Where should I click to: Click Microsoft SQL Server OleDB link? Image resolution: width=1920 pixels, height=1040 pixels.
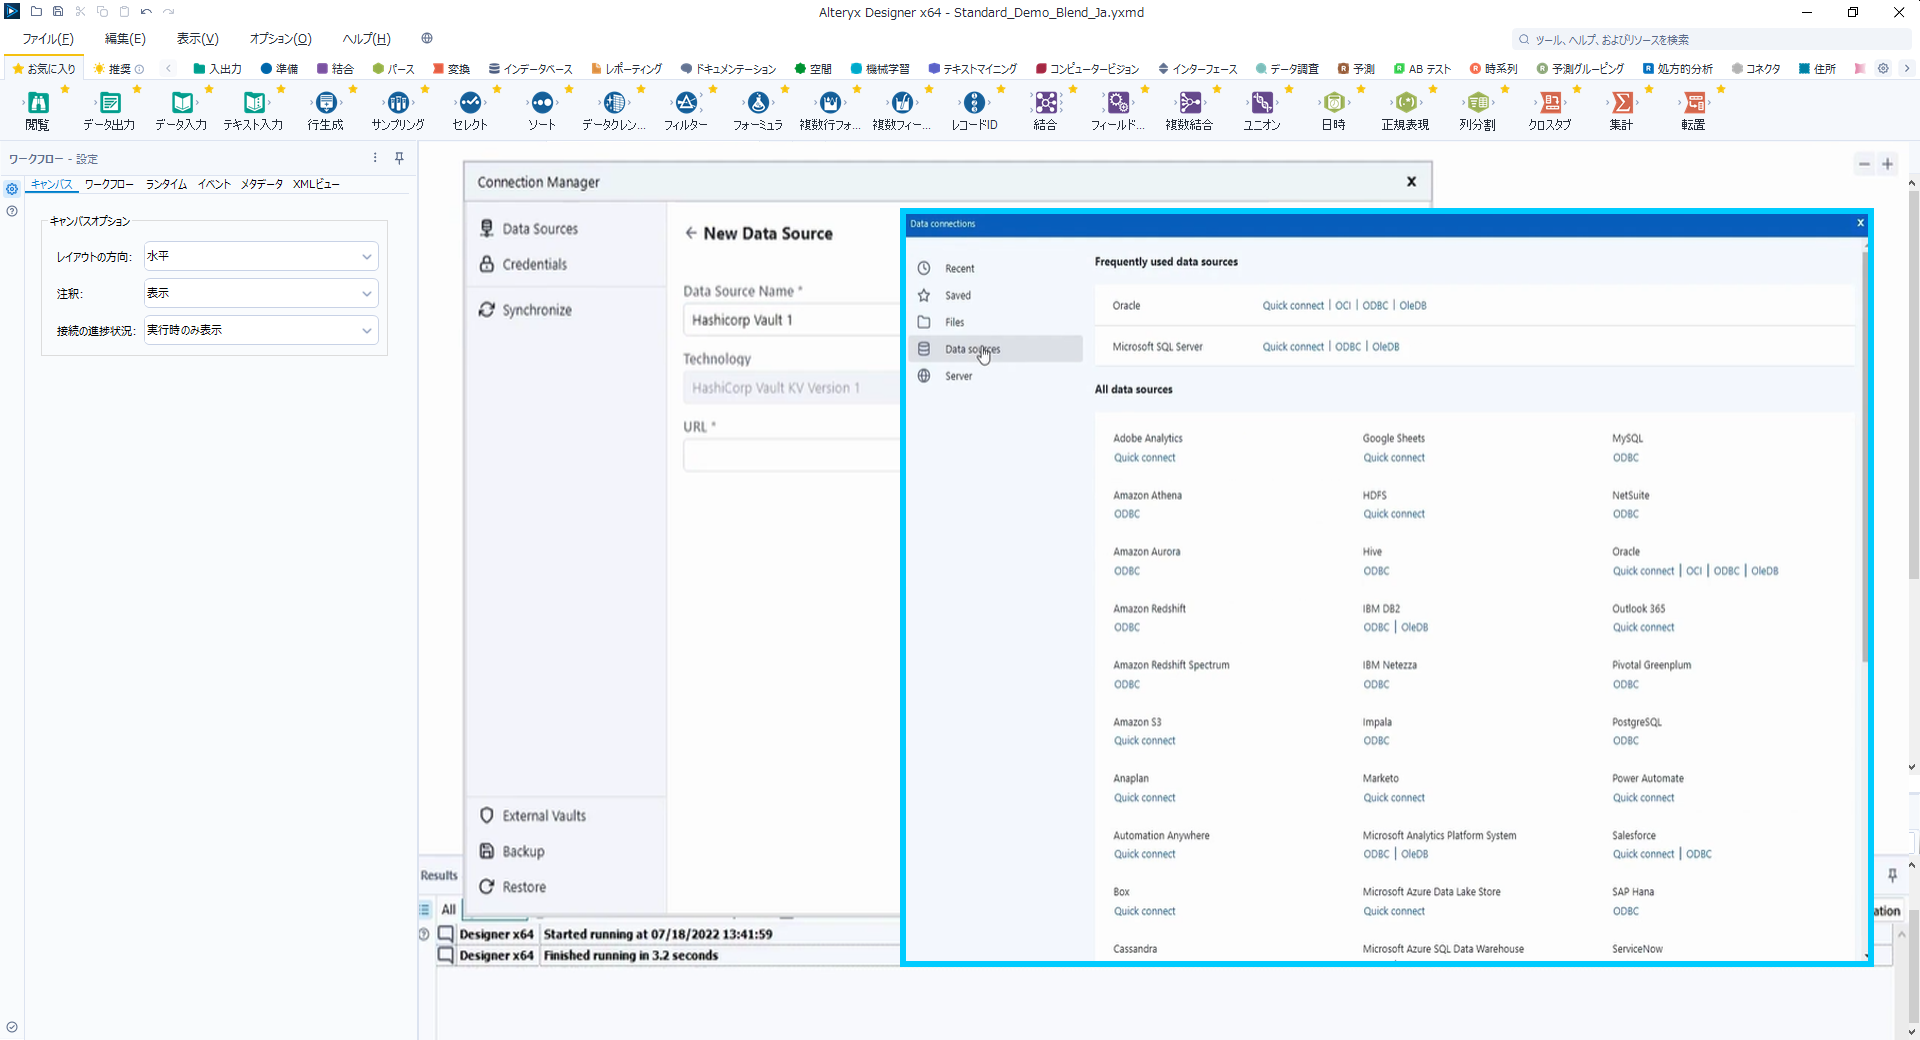point(1385,347)
